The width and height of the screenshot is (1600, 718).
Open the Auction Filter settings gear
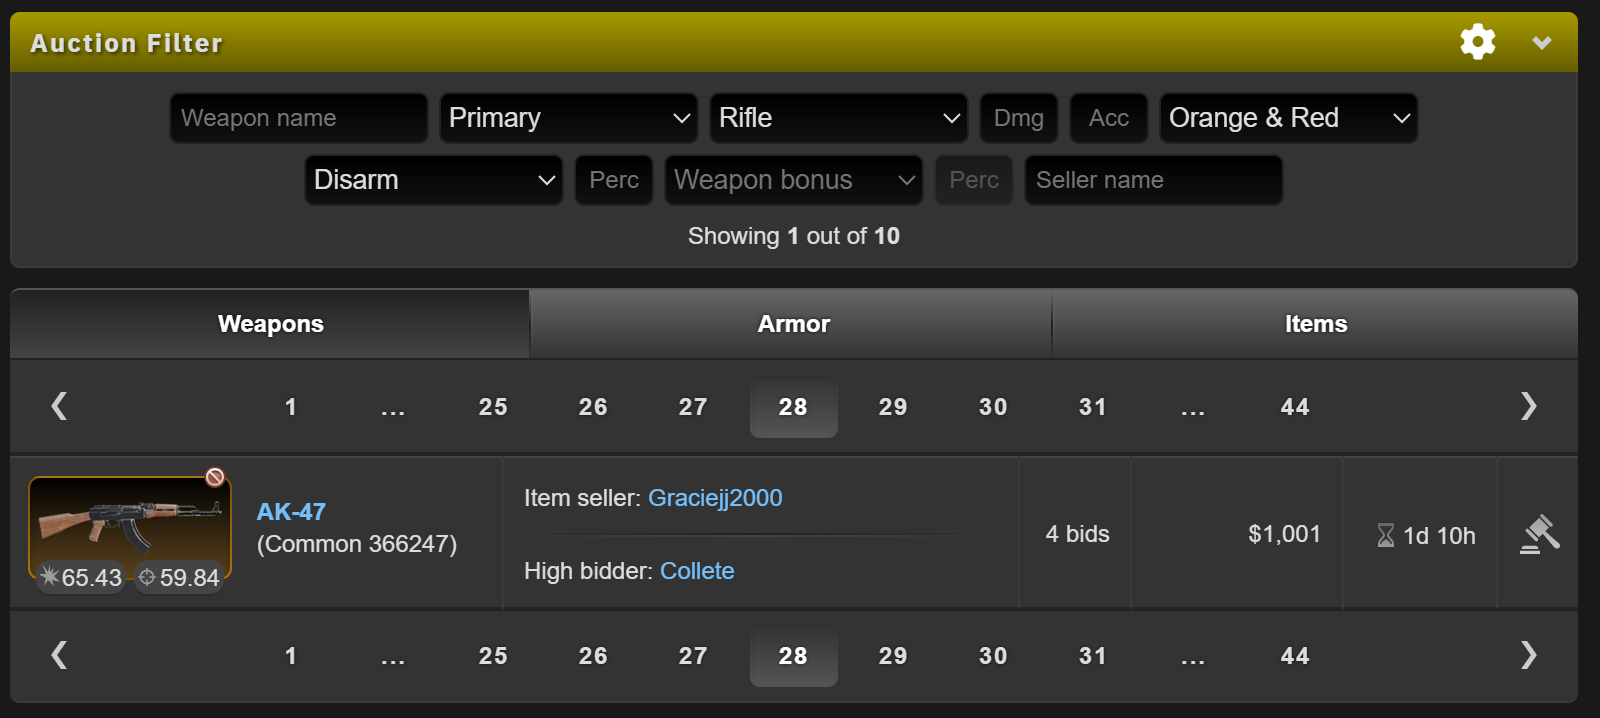[1477, 42]
